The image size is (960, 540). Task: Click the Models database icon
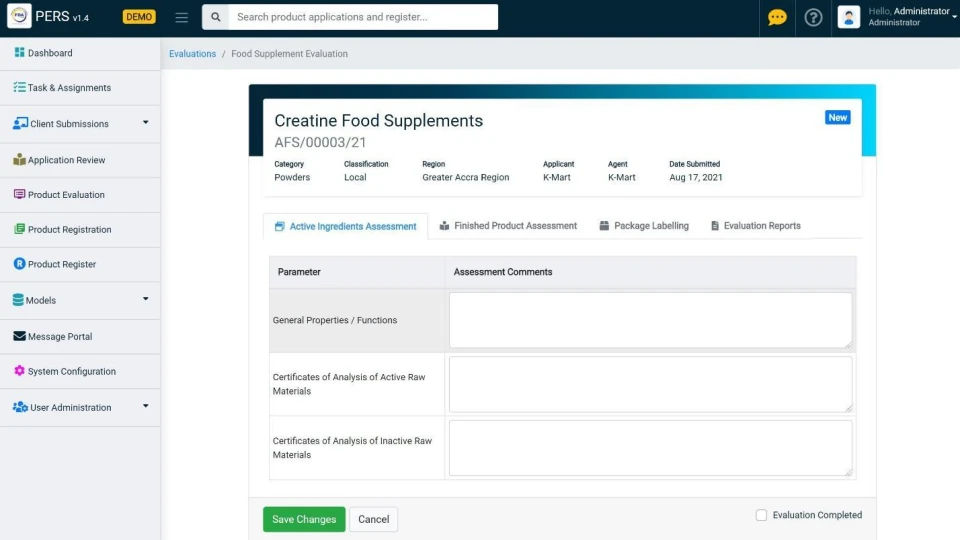(x=18, y=299)
